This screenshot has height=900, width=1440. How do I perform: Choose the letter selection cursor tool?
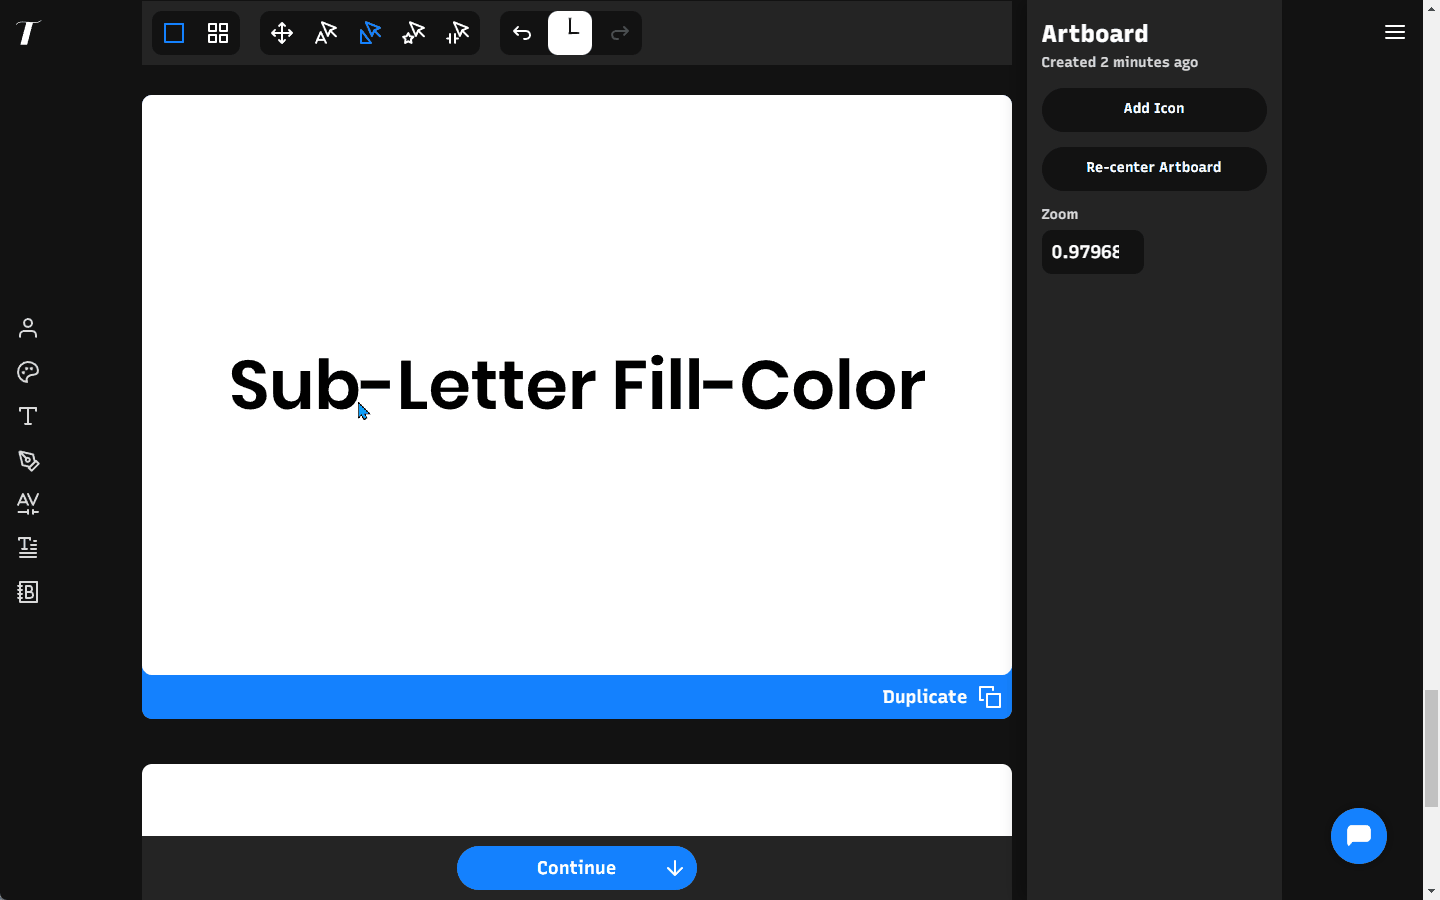pyautogui.click(x=325, y=33)
